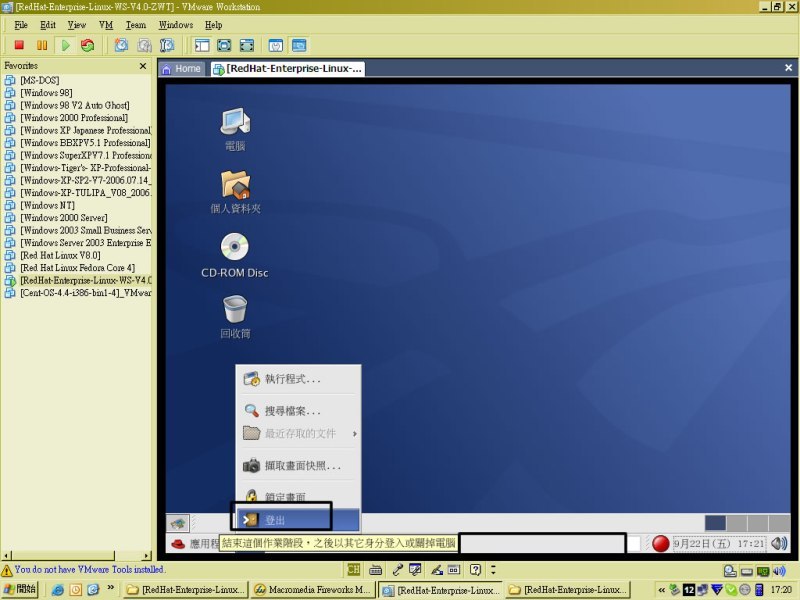This screenshot has width=800, height=600.
Task: Open the Snapshot Manager wrench-clock icon
Action: (x=167, y=45)
